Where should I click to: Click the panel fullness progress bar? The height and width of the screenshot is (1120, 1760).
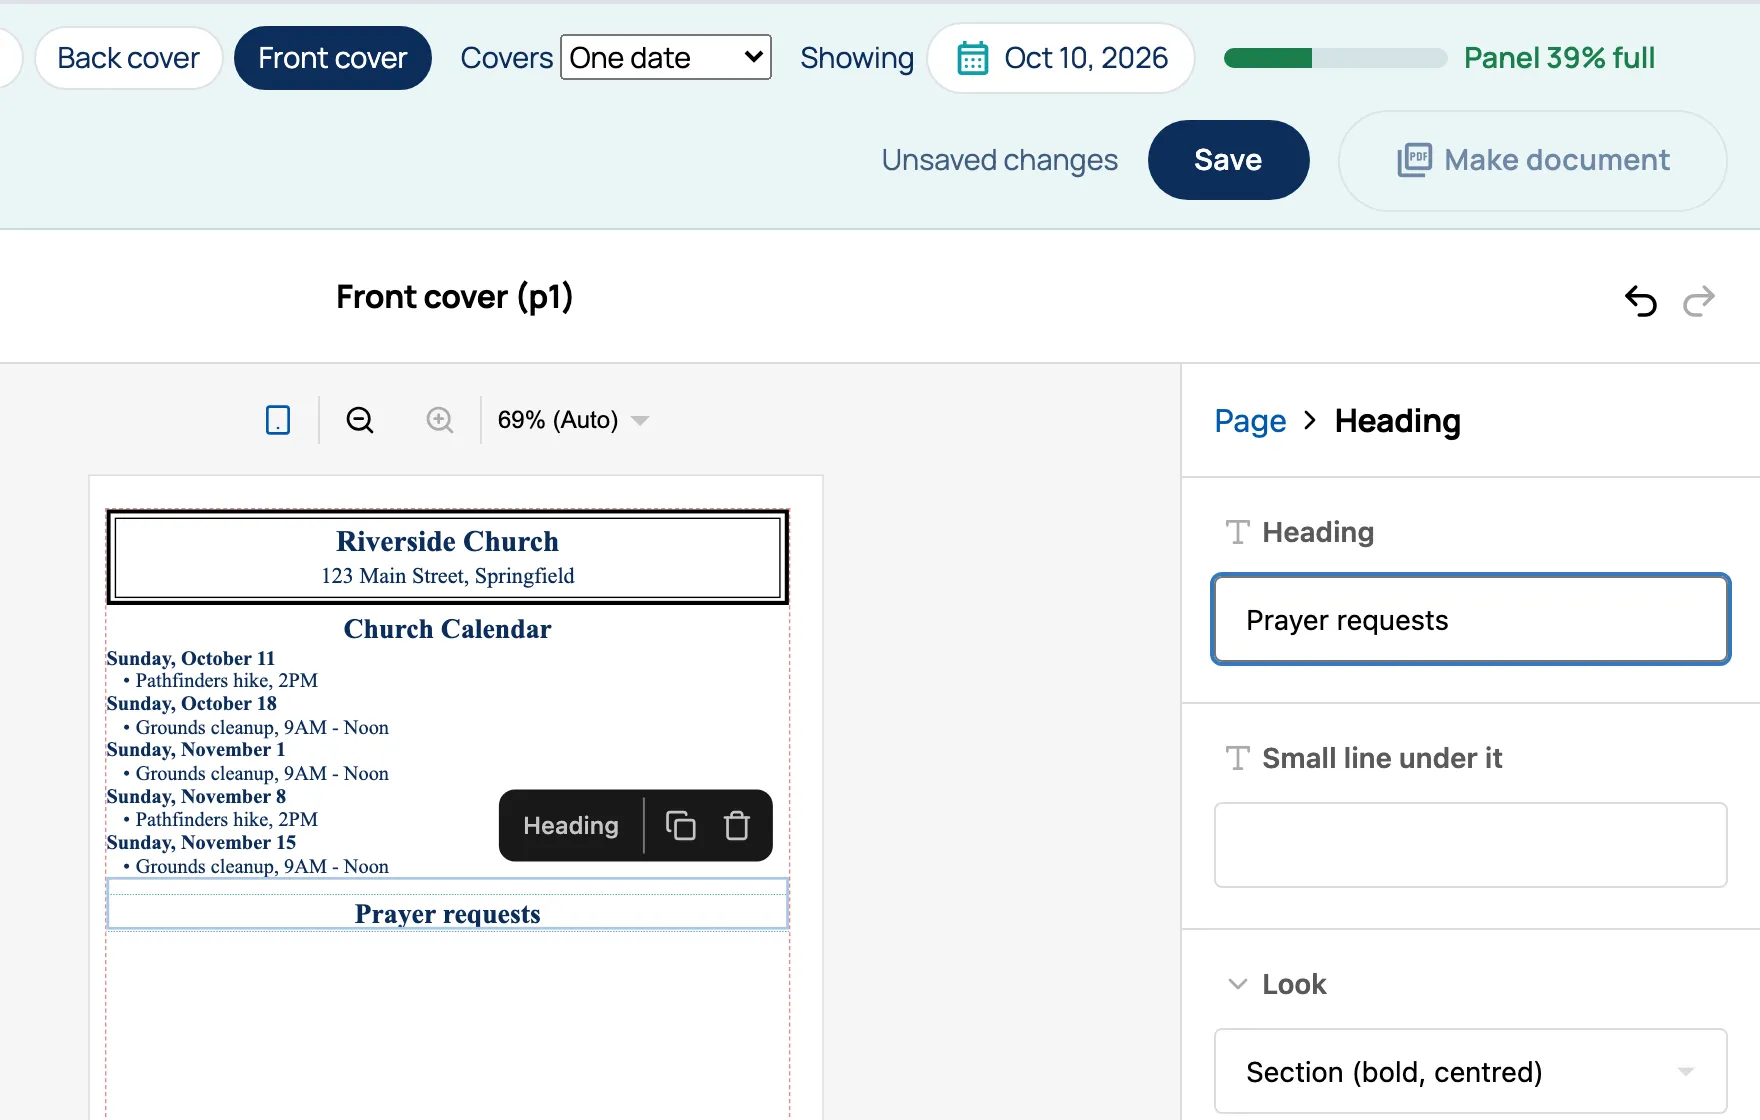pyautogui.click(x=1336, y=58)
